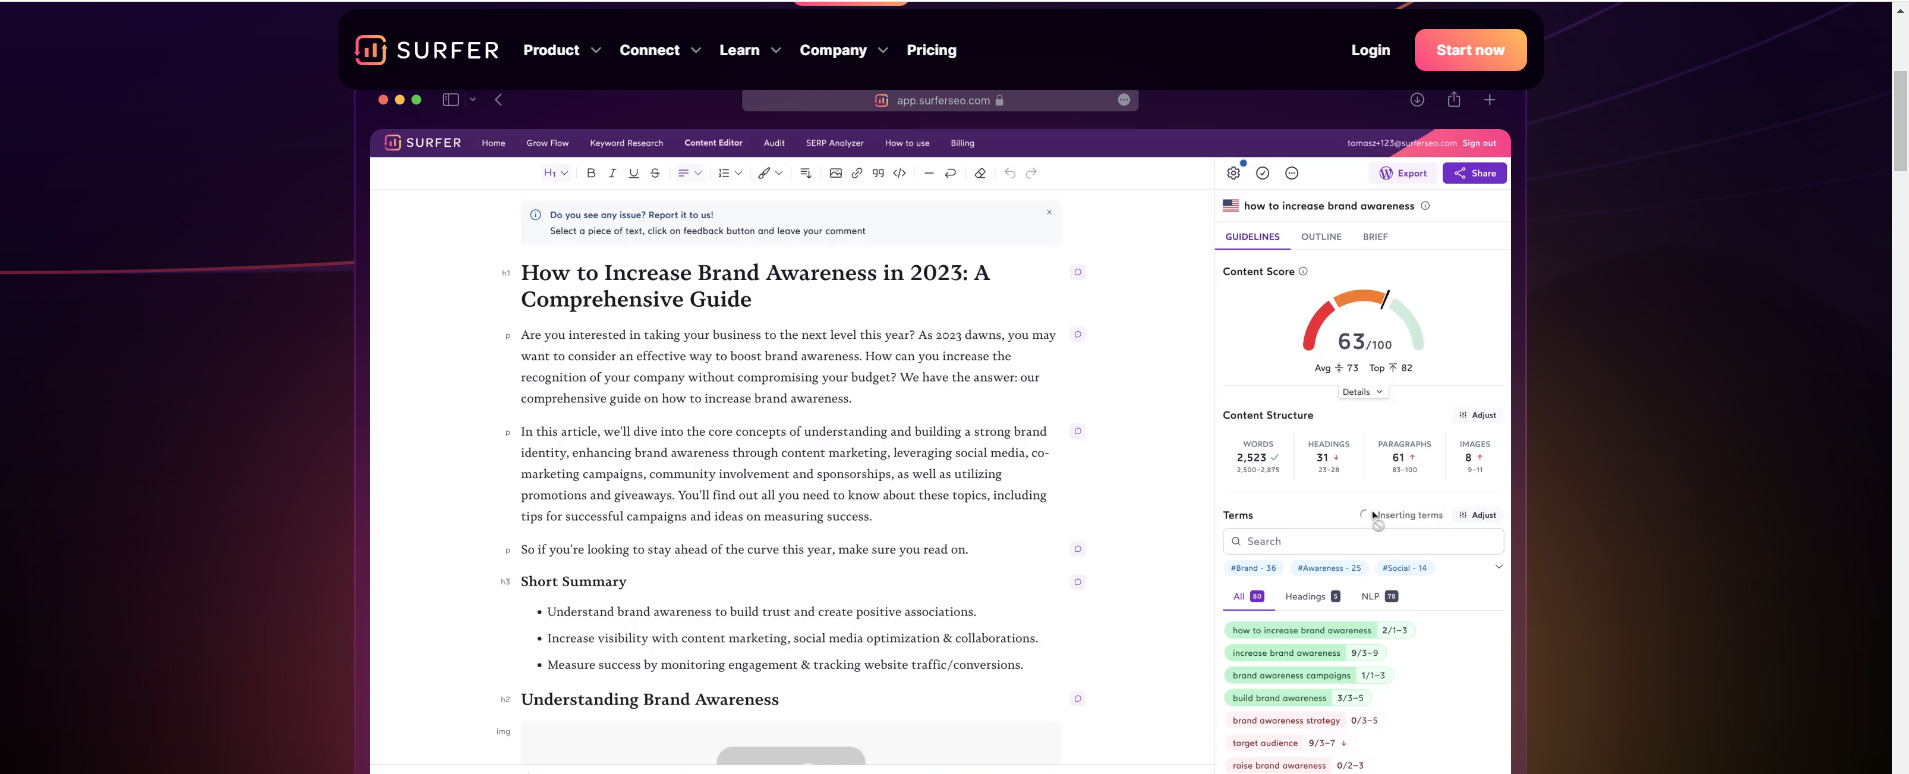Screen dimensions: 1909x774
Task: Open Keyword Research in app menu
Action: tap(626, 143)
